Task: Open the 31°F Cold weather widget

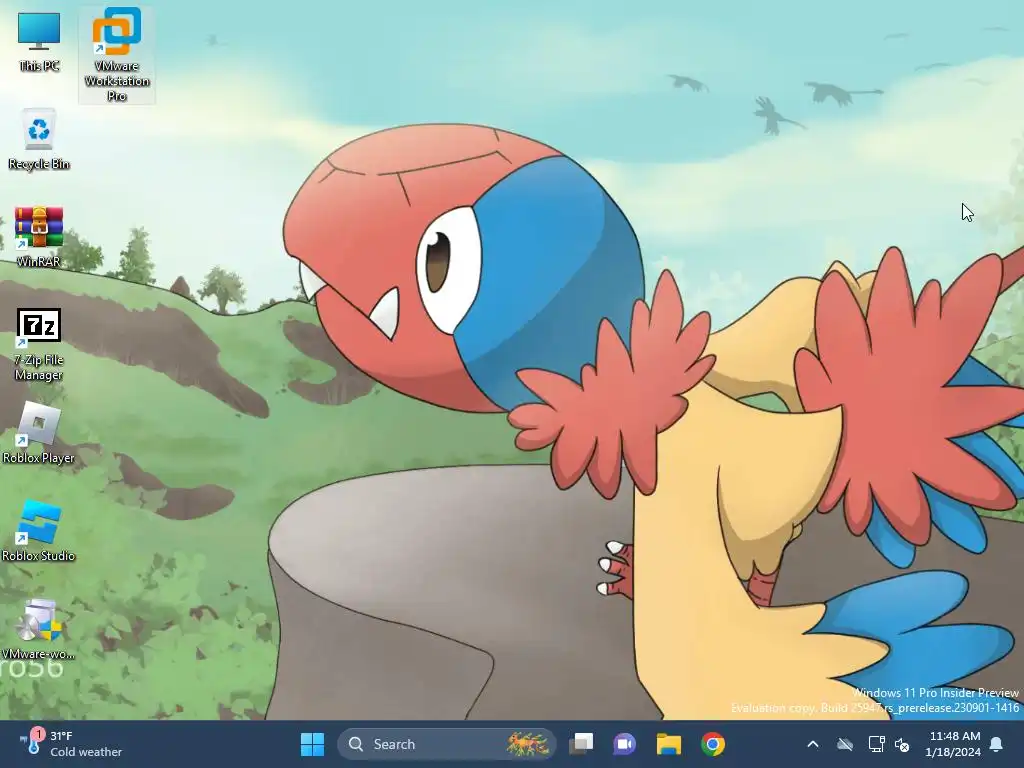Action: [70, 744]
